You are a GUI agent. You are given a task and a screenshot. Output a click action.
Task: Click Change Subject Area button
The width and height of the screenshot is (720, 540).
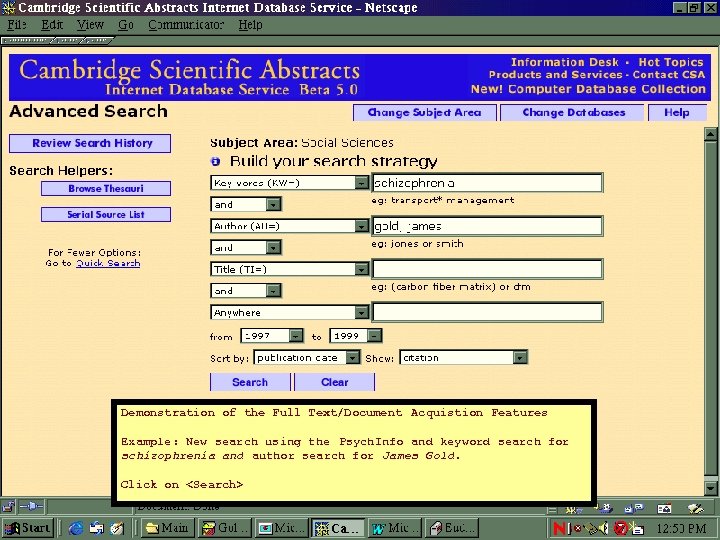424,112
